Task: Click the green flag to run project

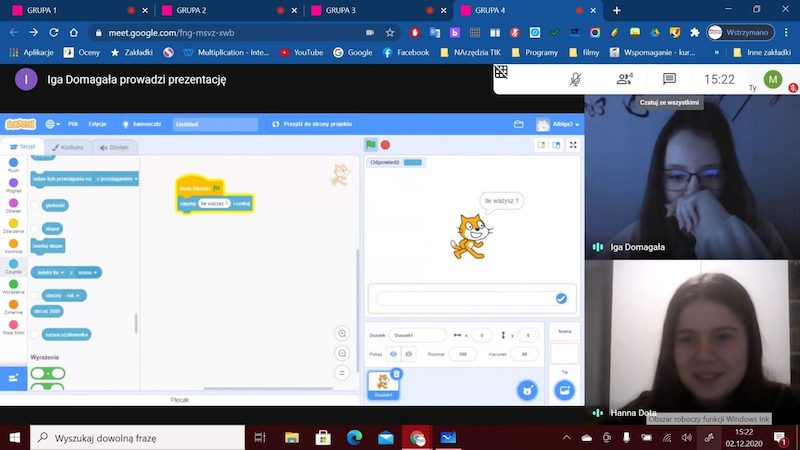Action: point(371,145)
